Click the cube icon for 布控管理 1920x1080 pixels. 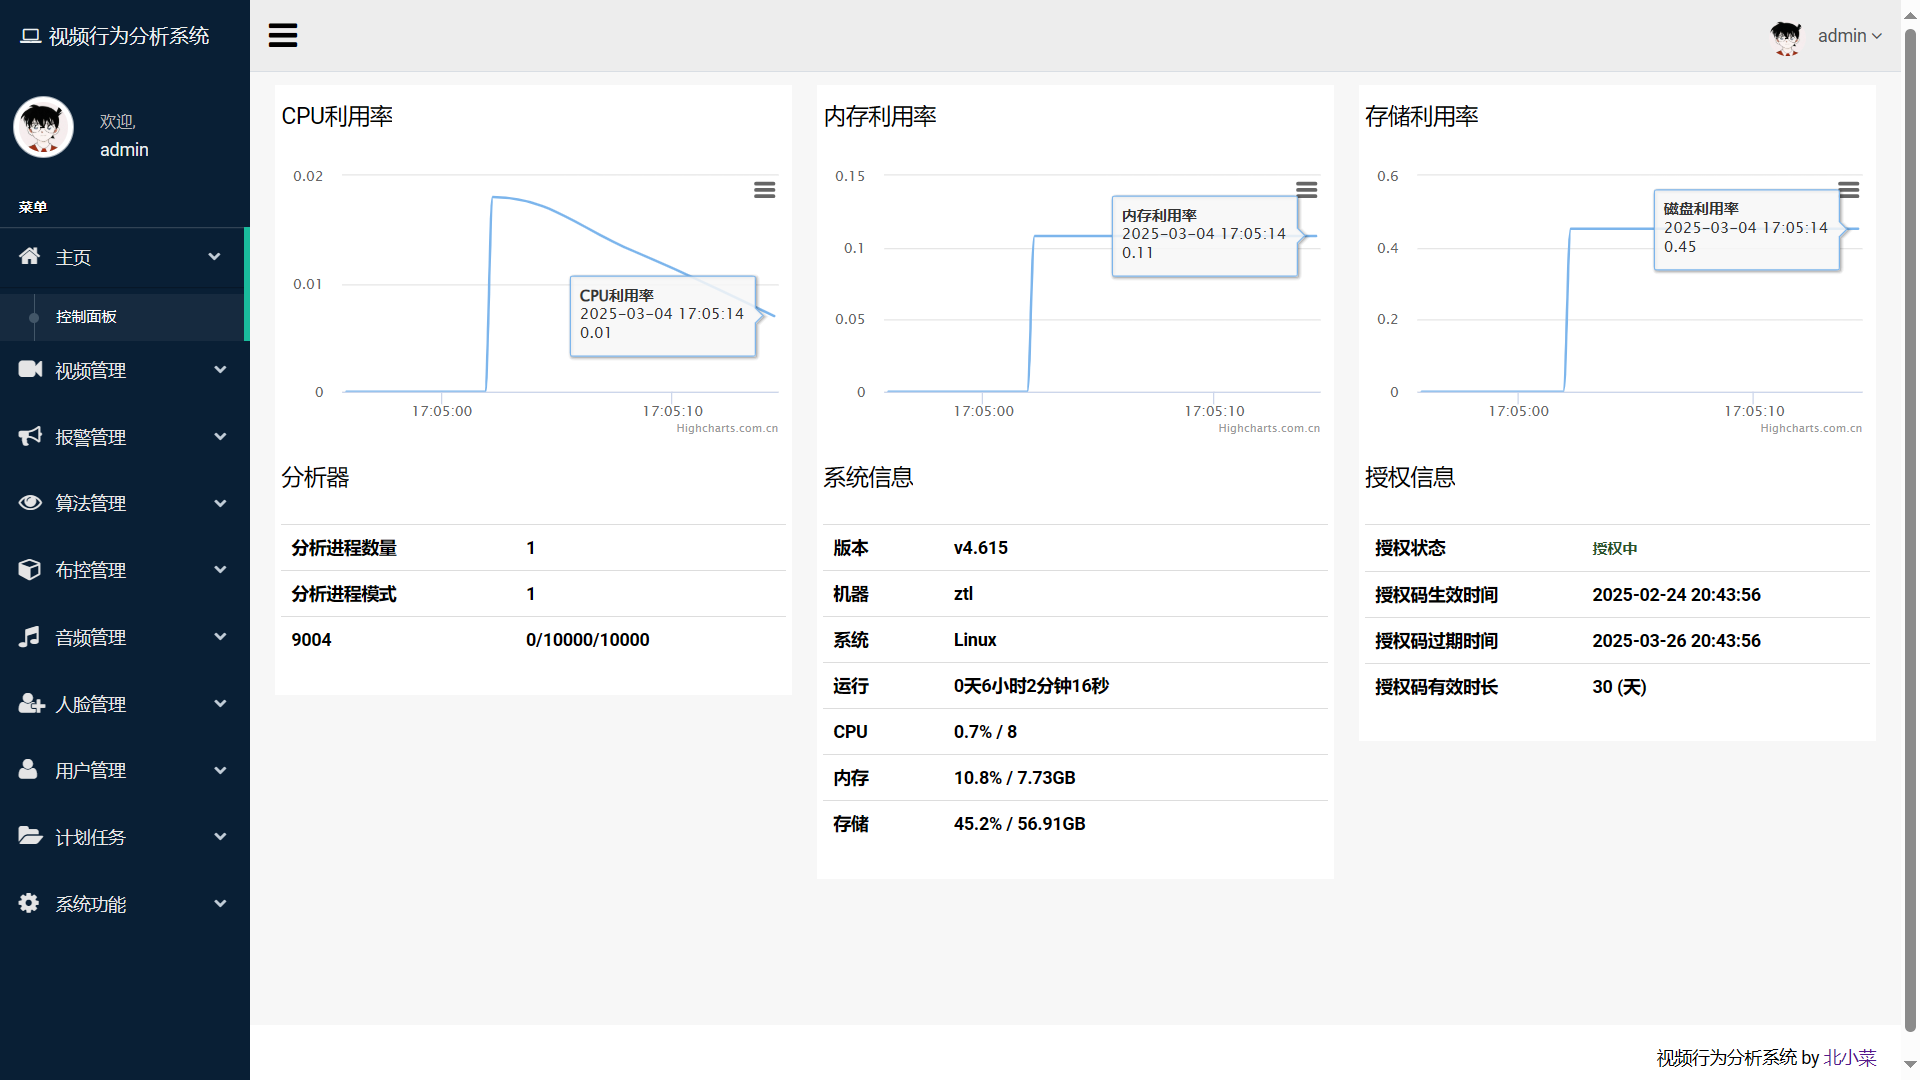[x=30, y=570]
